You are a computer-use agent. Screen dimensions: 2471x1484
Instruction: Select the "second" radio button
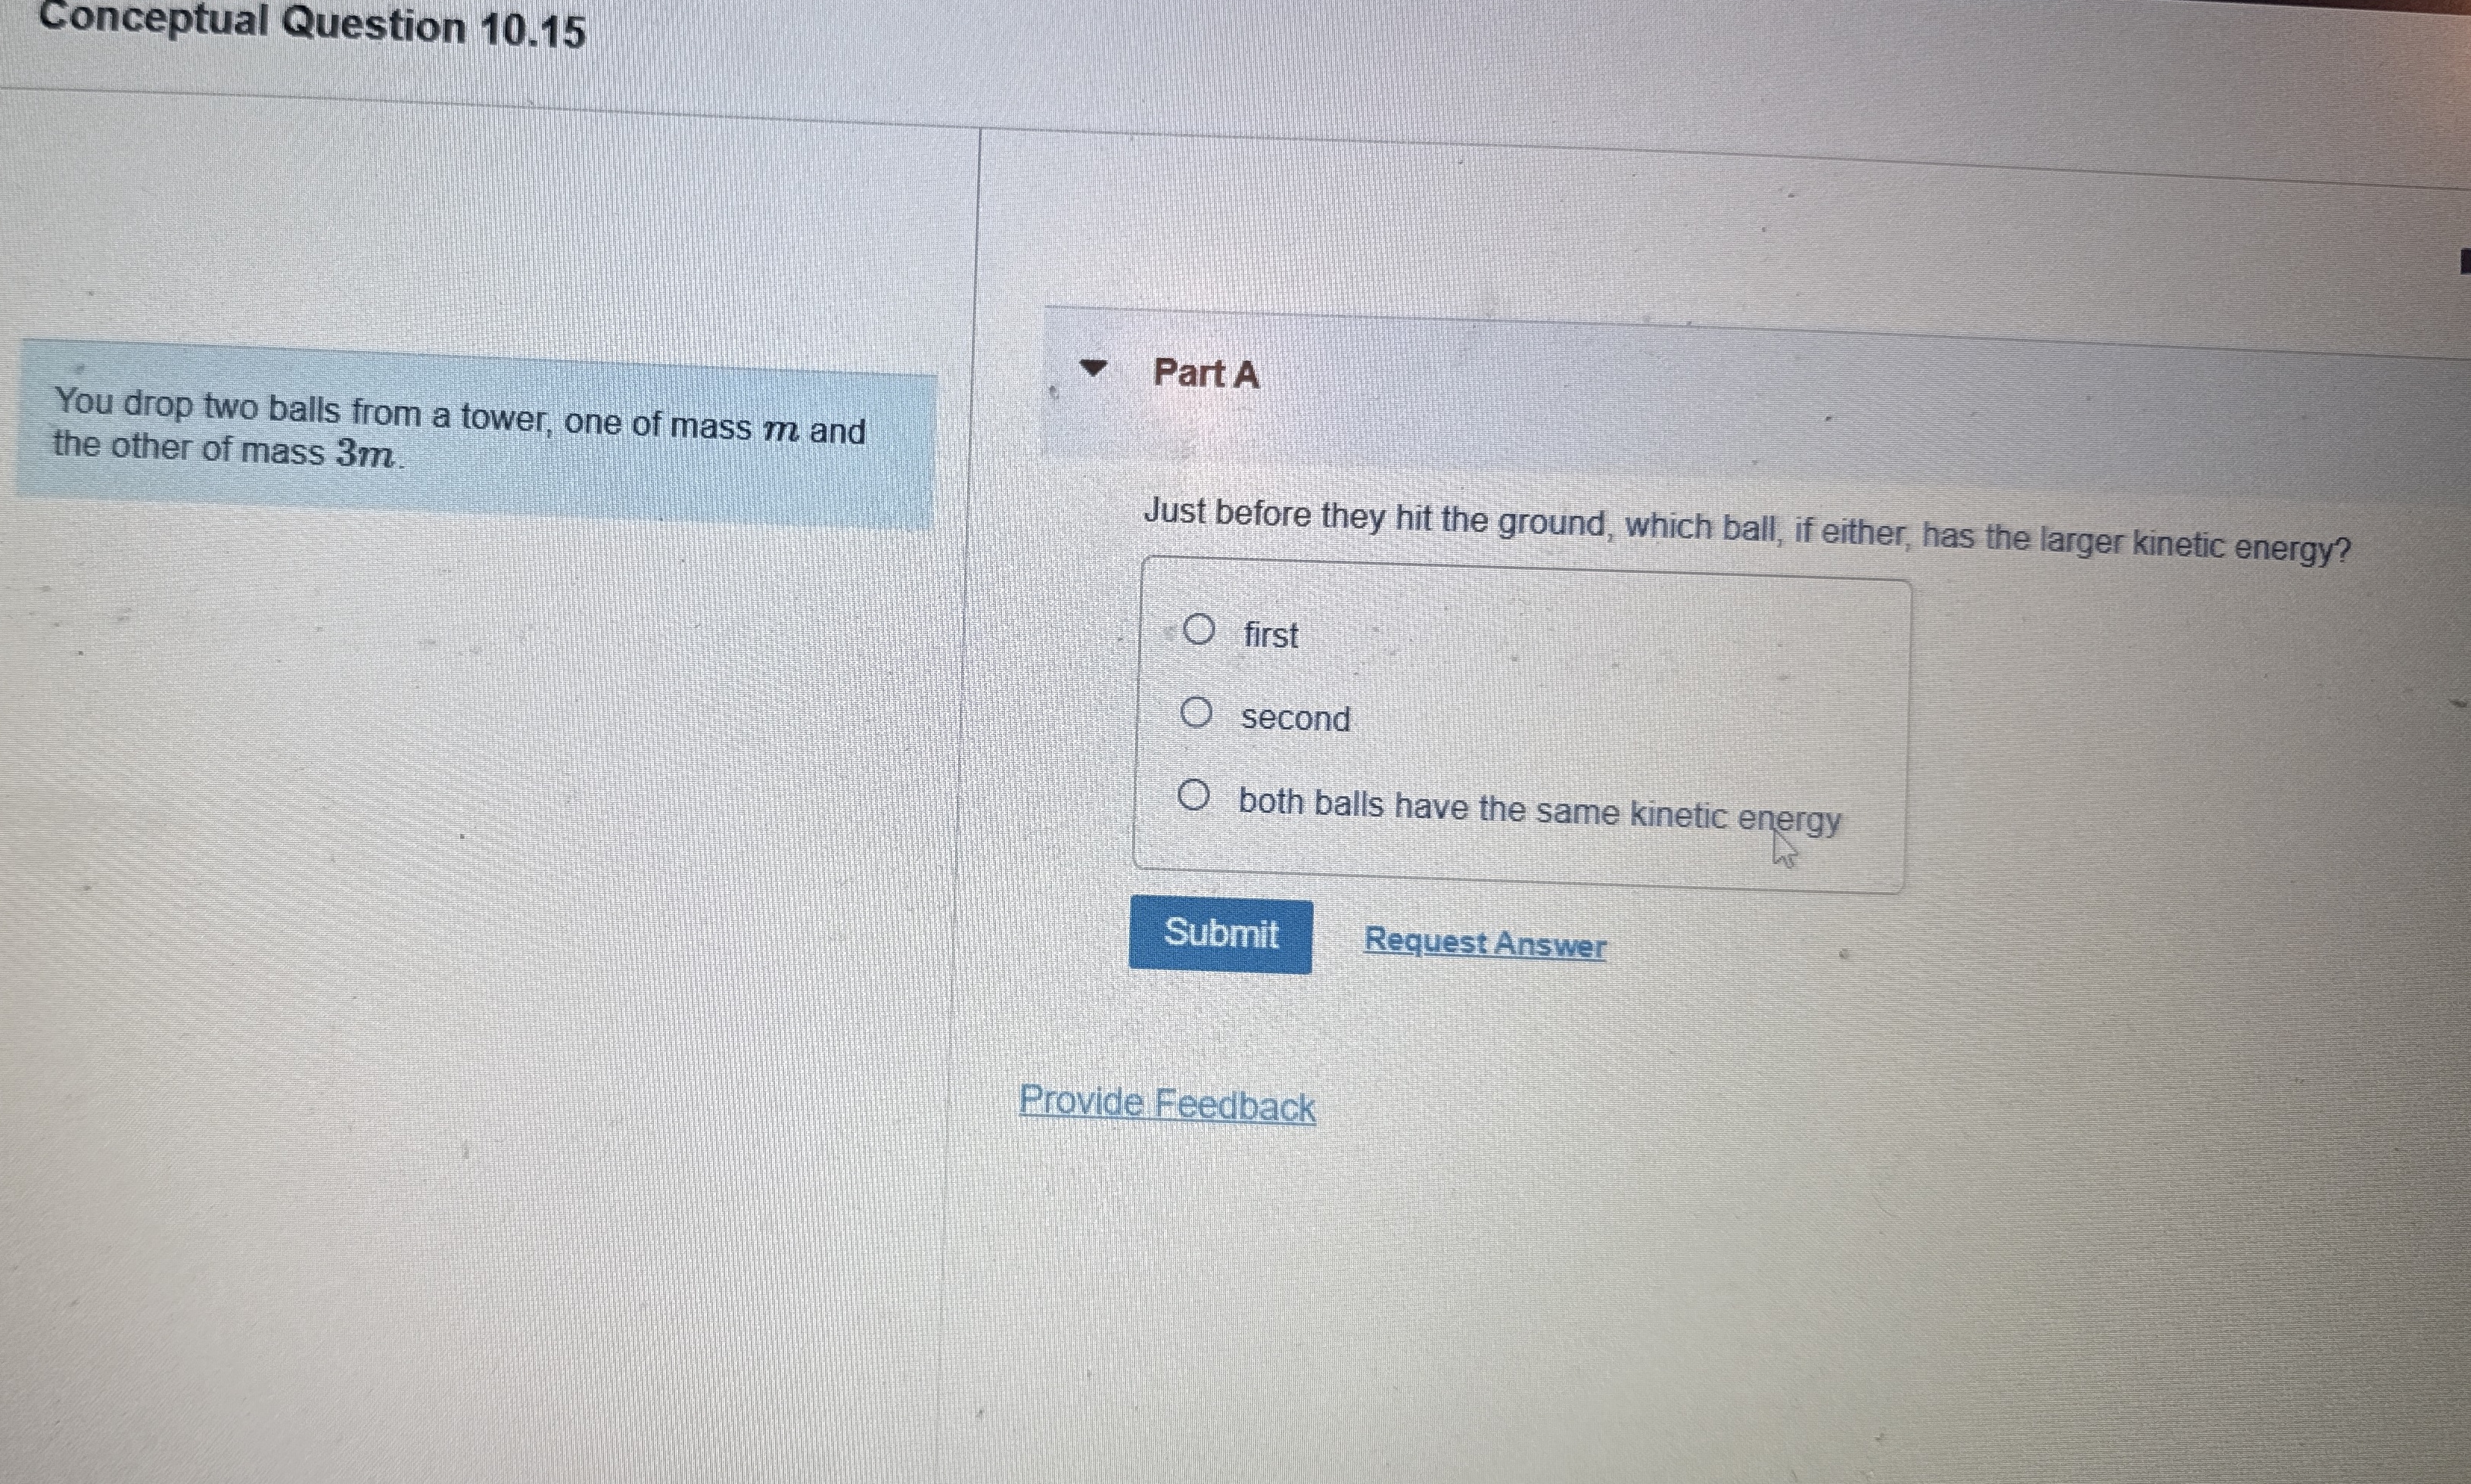coord(1196,713)
